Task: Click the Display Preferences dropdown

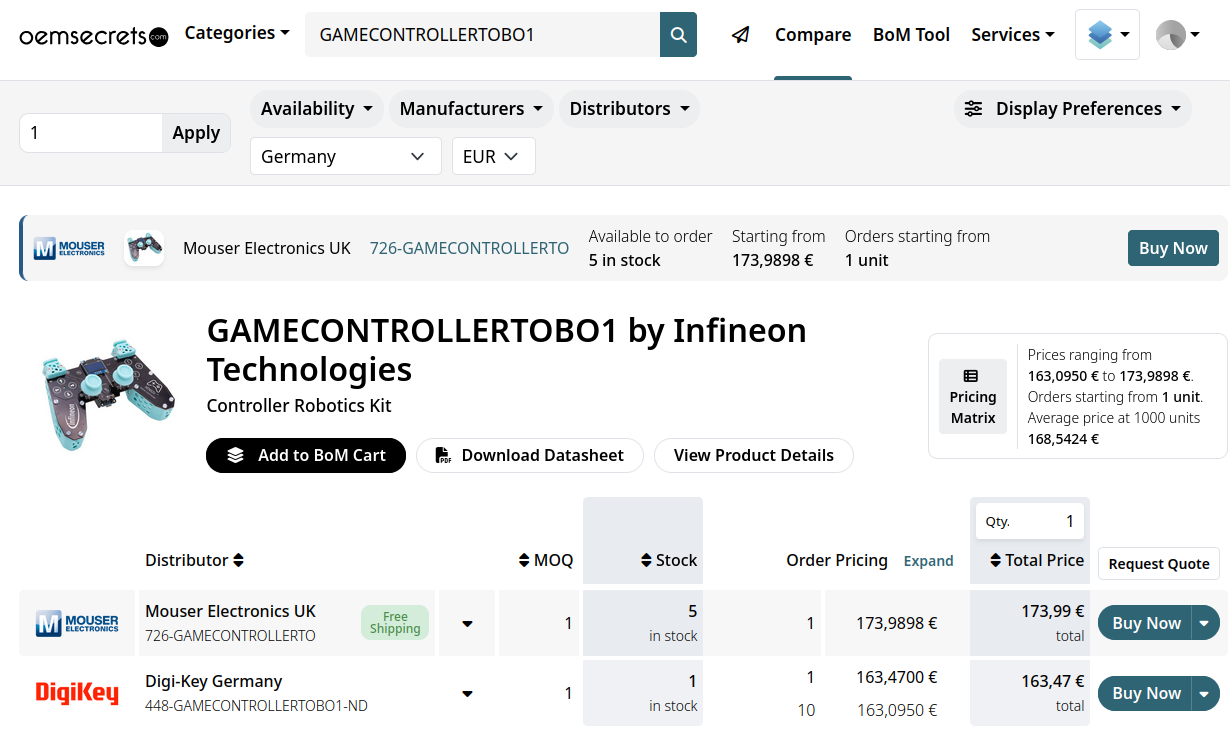Action: 1072,109
